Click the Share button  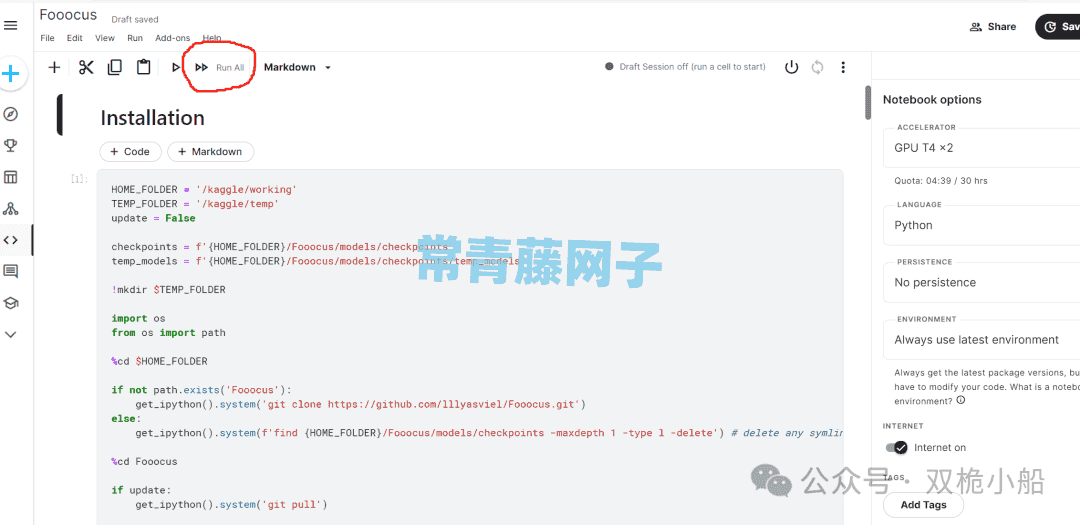point(993,26)
